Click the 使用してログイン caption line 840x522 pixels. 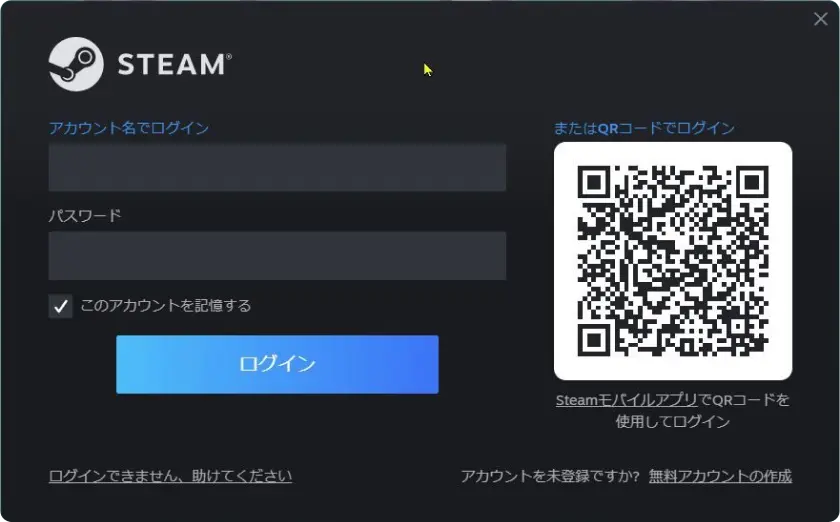point(673,422)
